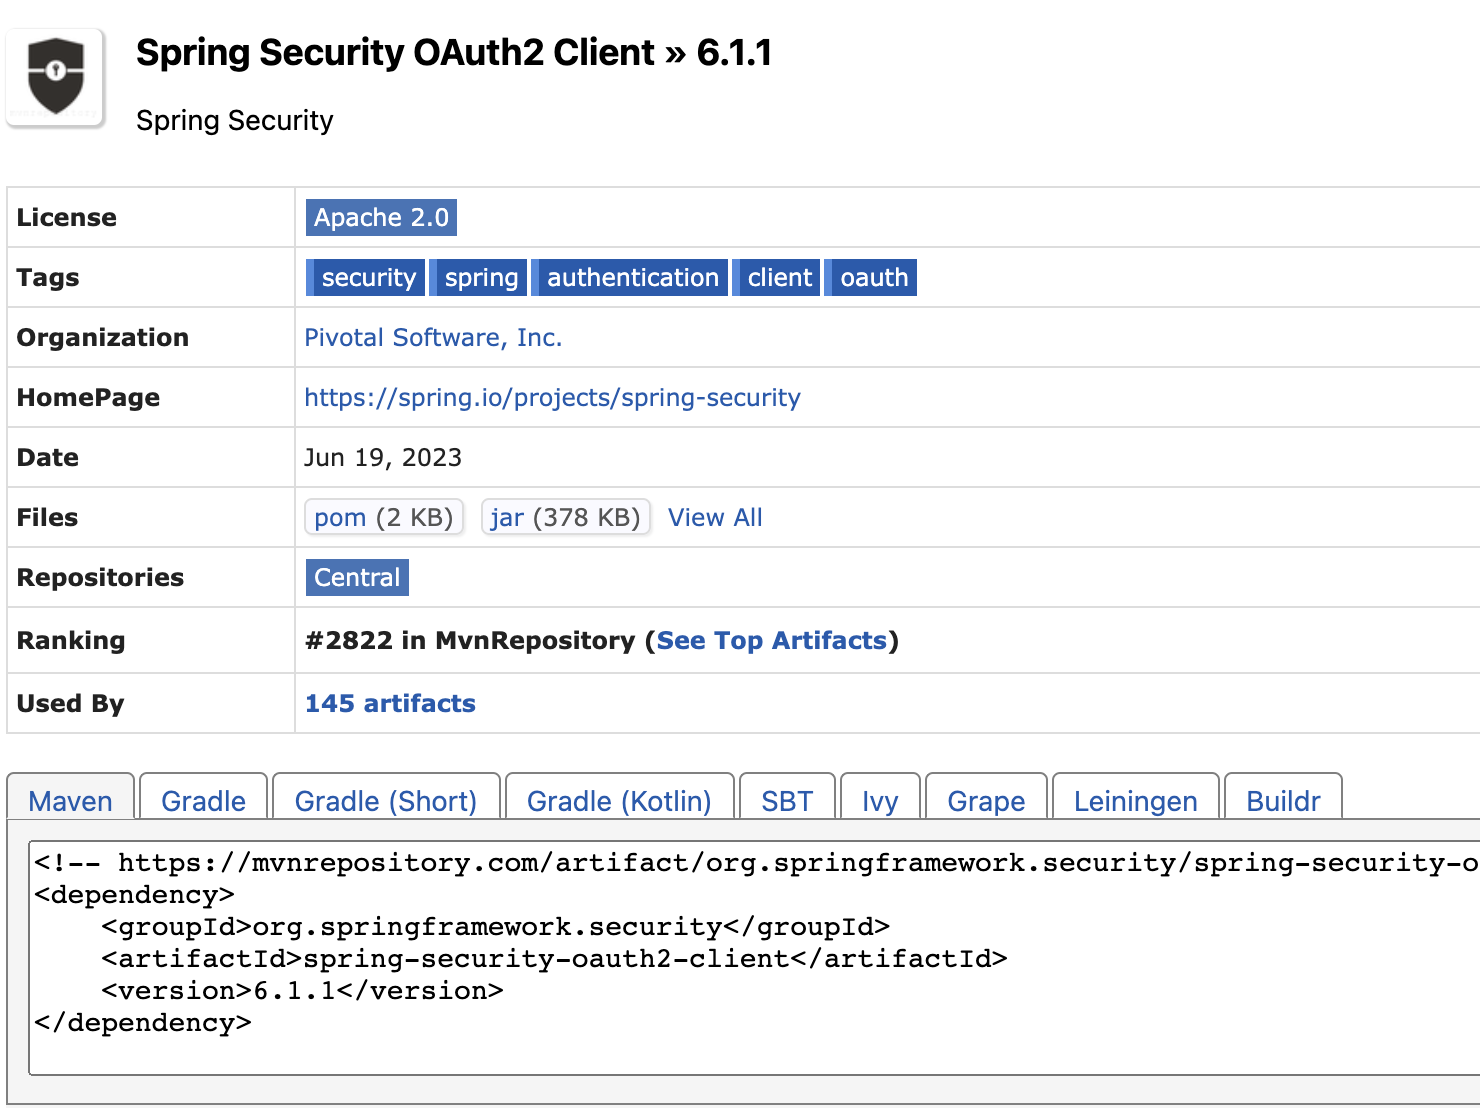Click the opening <dependency> line

point(134,895)
